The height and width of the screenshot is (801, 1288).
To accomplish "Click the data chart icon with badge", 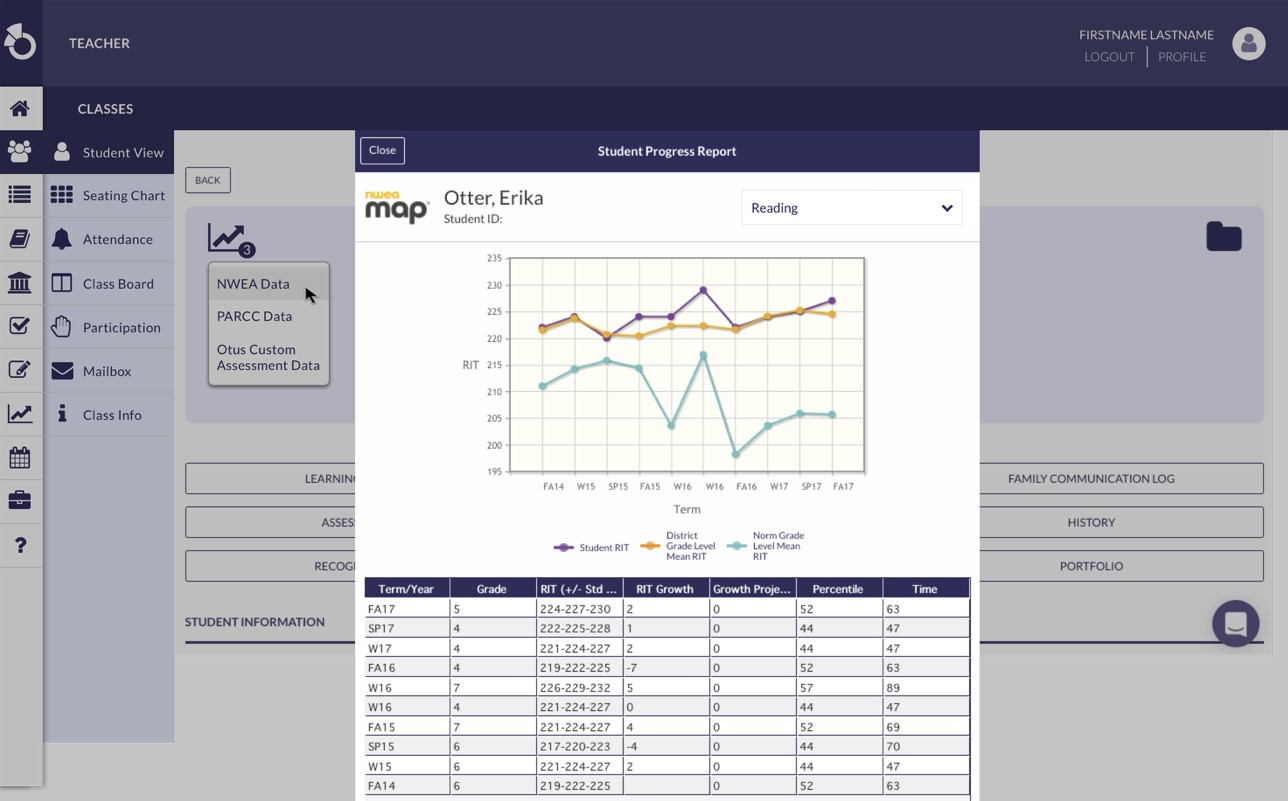I will 231,239.
